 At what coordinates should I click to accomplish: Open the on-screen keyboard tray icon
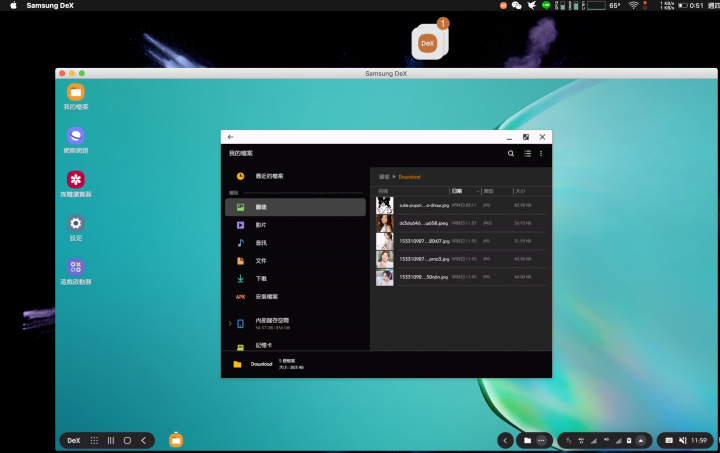[669, 441]
